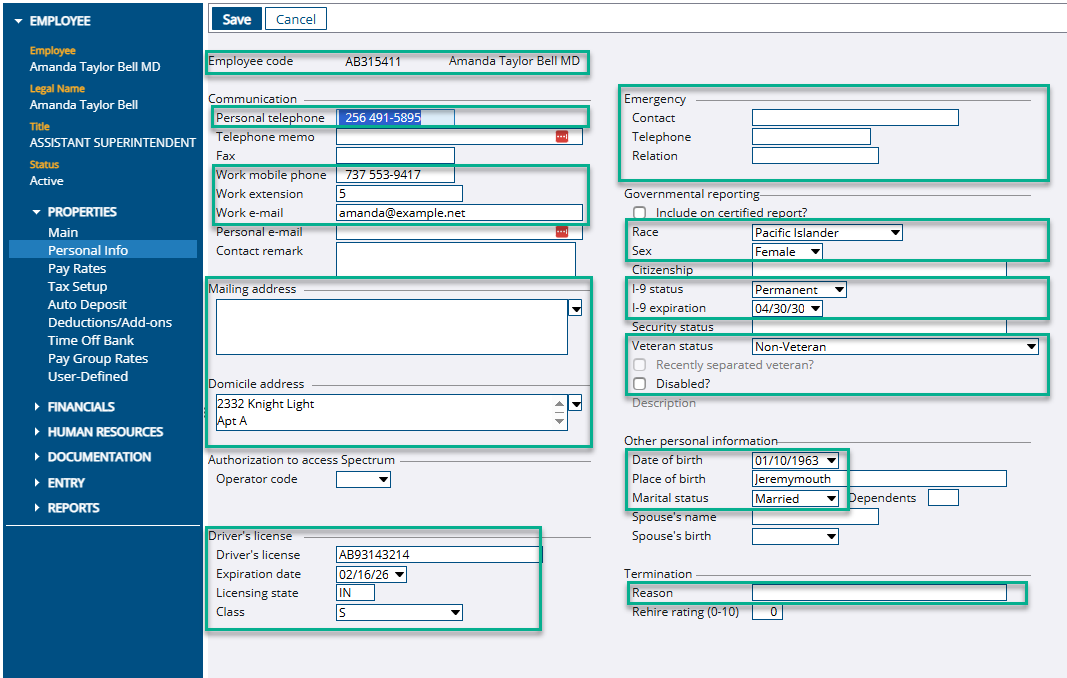The image size is (1067, 678).
Task: Open the Telephone memo note icon
Action: (561, 137)
